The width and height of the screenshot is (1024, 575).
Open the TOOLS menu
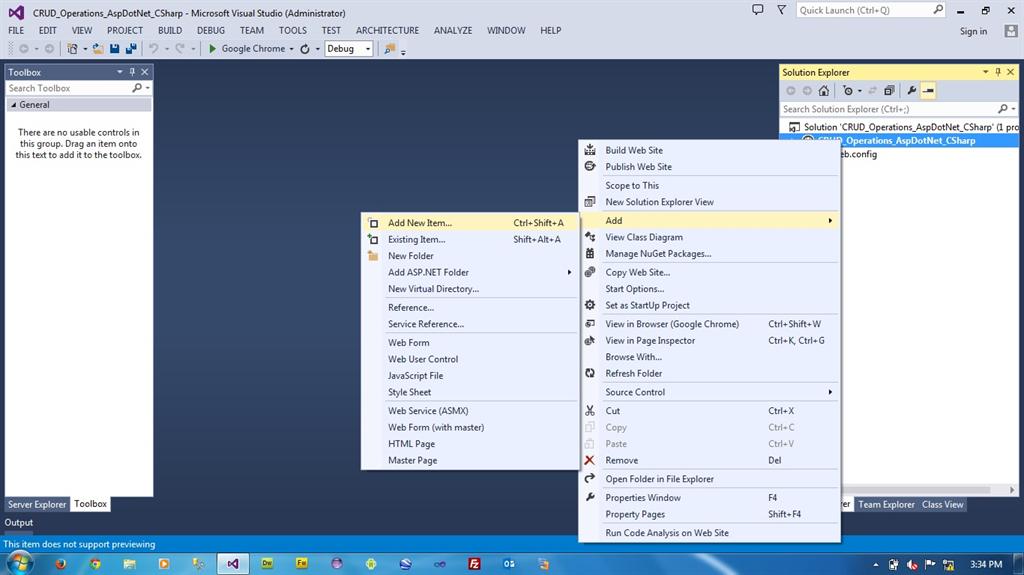293,31
